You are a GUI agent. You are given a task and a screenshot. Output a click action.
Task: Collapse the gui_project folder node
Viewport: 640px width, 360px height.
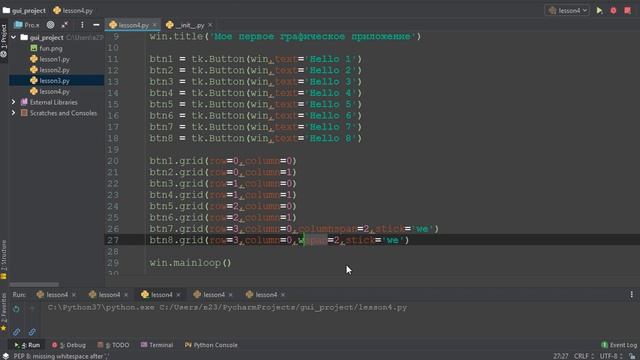[13, 37]
